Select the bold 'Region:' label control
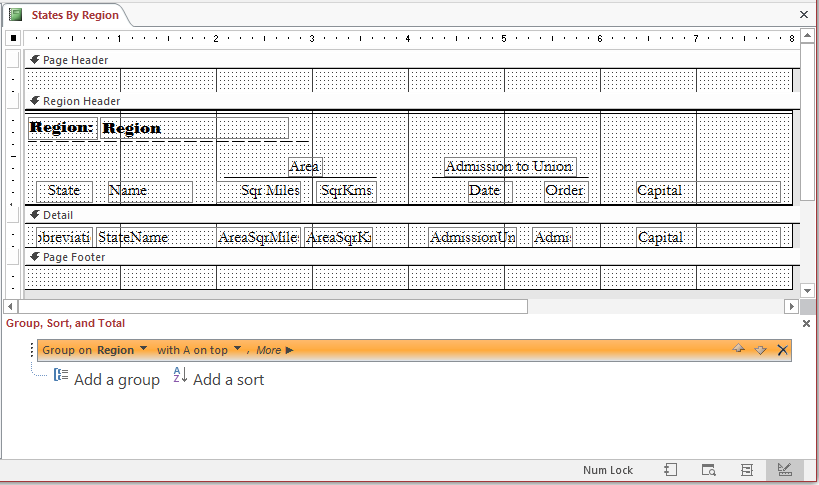 click(63, 127)
